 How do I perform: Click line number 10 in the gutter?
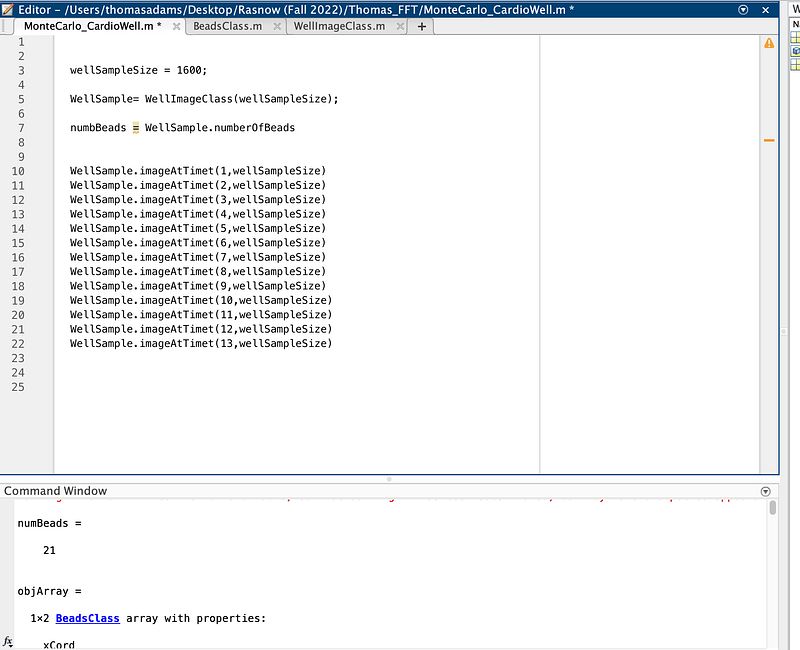coord(18,171)
